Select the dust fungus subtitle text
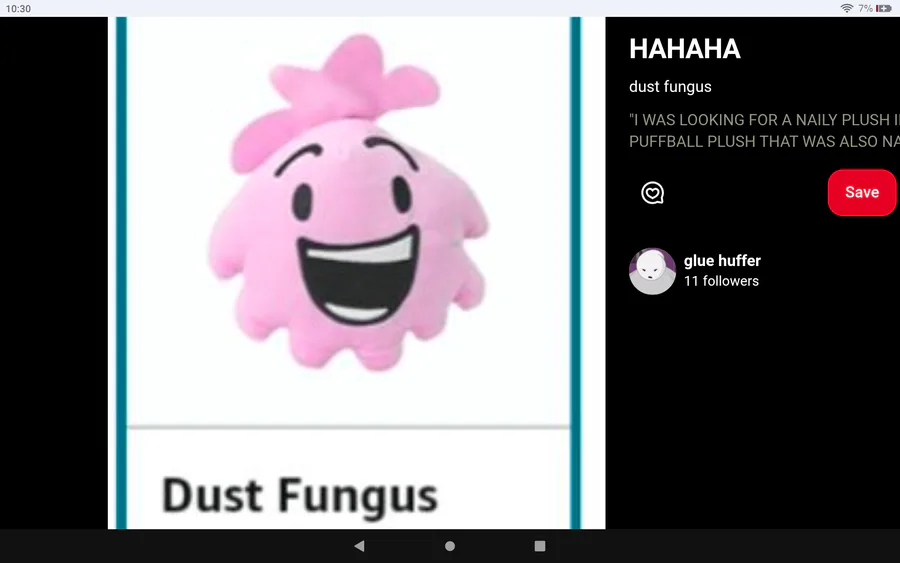Screen dimensions: 900x563 (x=670, y=87)
